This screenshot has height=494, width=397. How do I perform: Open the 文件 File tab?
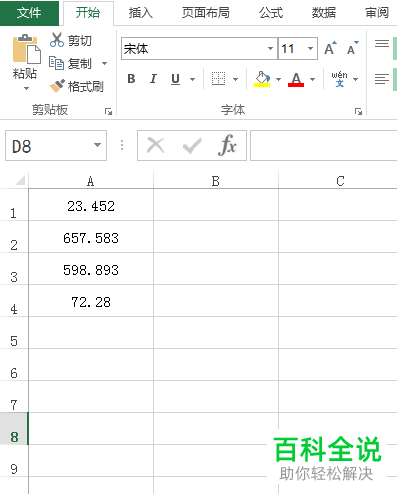point(29,13)
